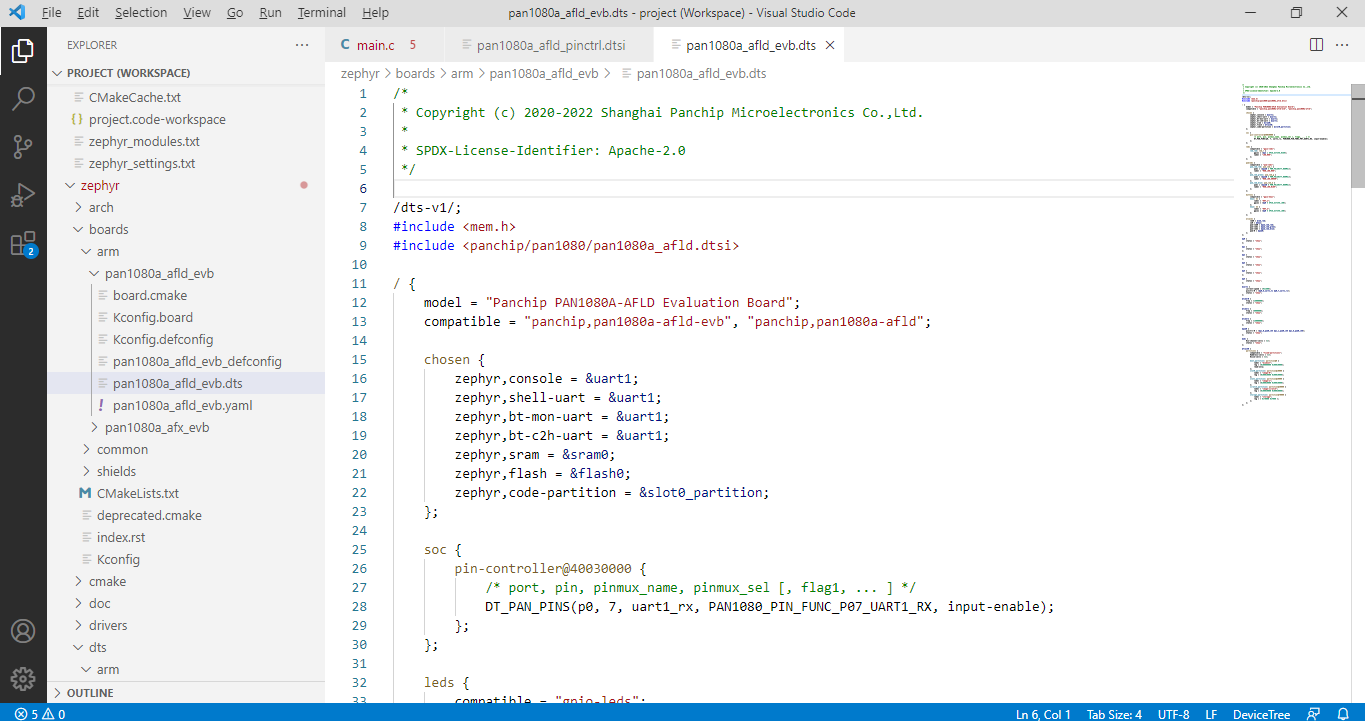Click the Split Editor Right icon

1316,45
